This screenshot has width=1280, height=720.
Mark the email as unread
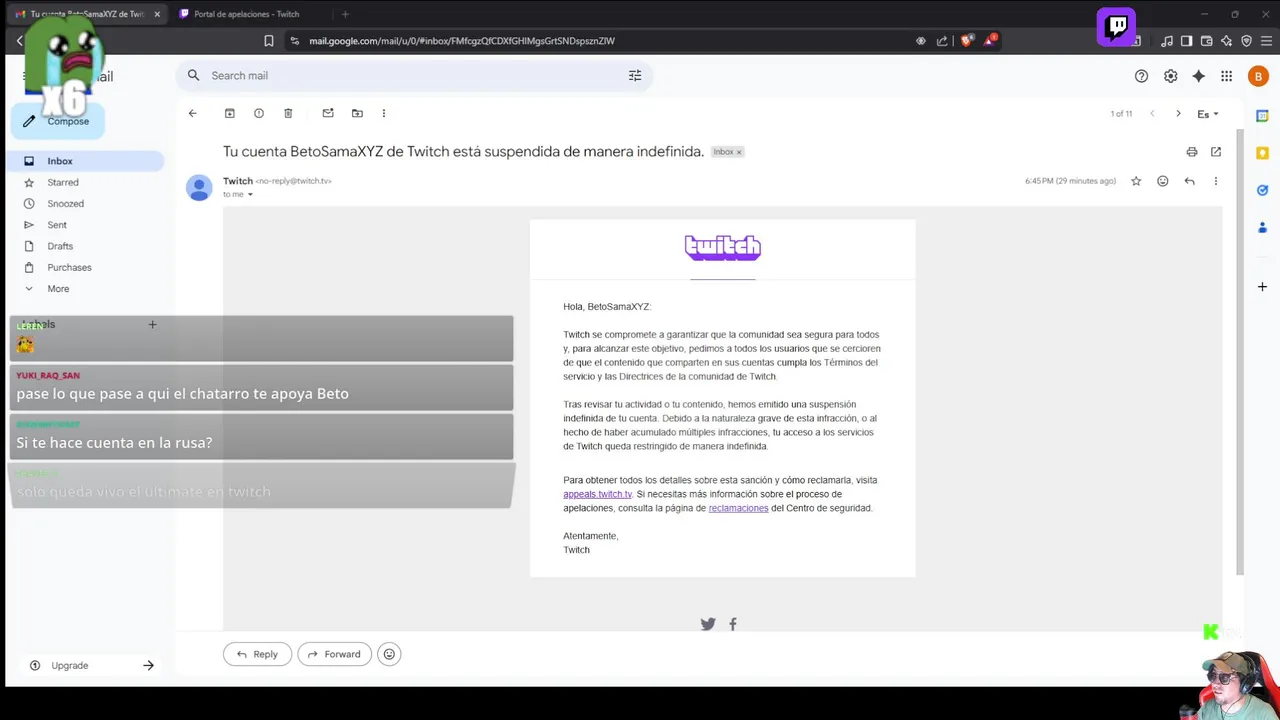(327, 113)
